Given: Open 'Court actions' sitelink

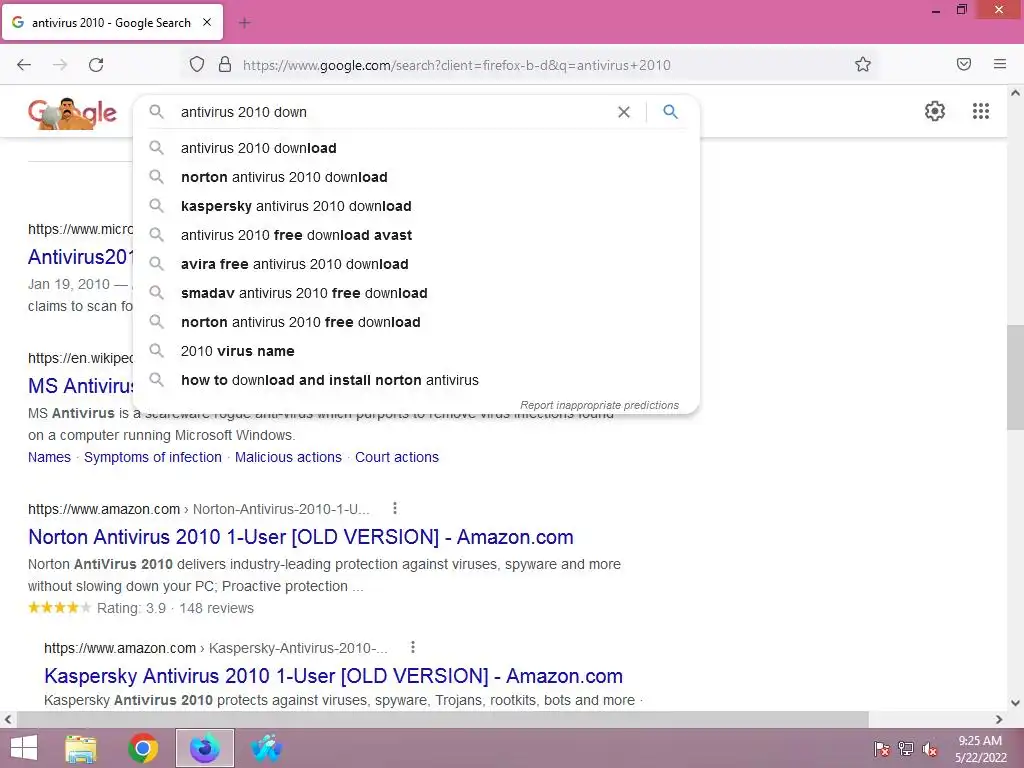Looking at the screenshot, I should click(x=397, y=457).
